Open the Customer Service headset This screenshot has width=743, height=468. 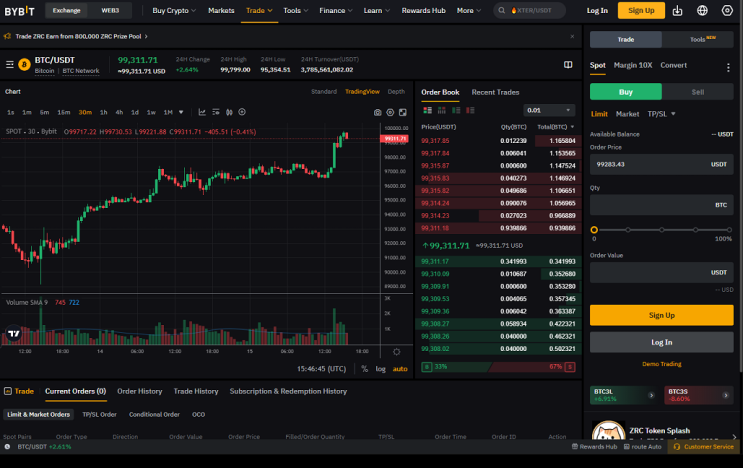(x=704, y=447)
